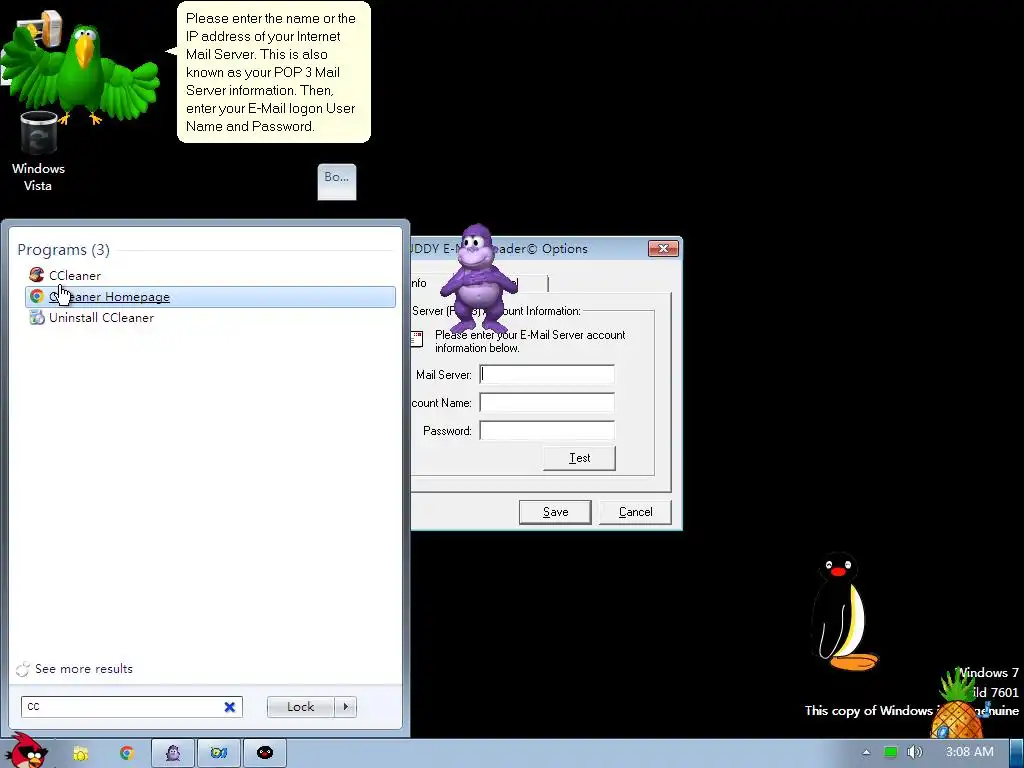Select the blue-yellow app taskbar button
Image resolution: width=1024 pixels, height=768 pixels.
(x=219, y=754)
